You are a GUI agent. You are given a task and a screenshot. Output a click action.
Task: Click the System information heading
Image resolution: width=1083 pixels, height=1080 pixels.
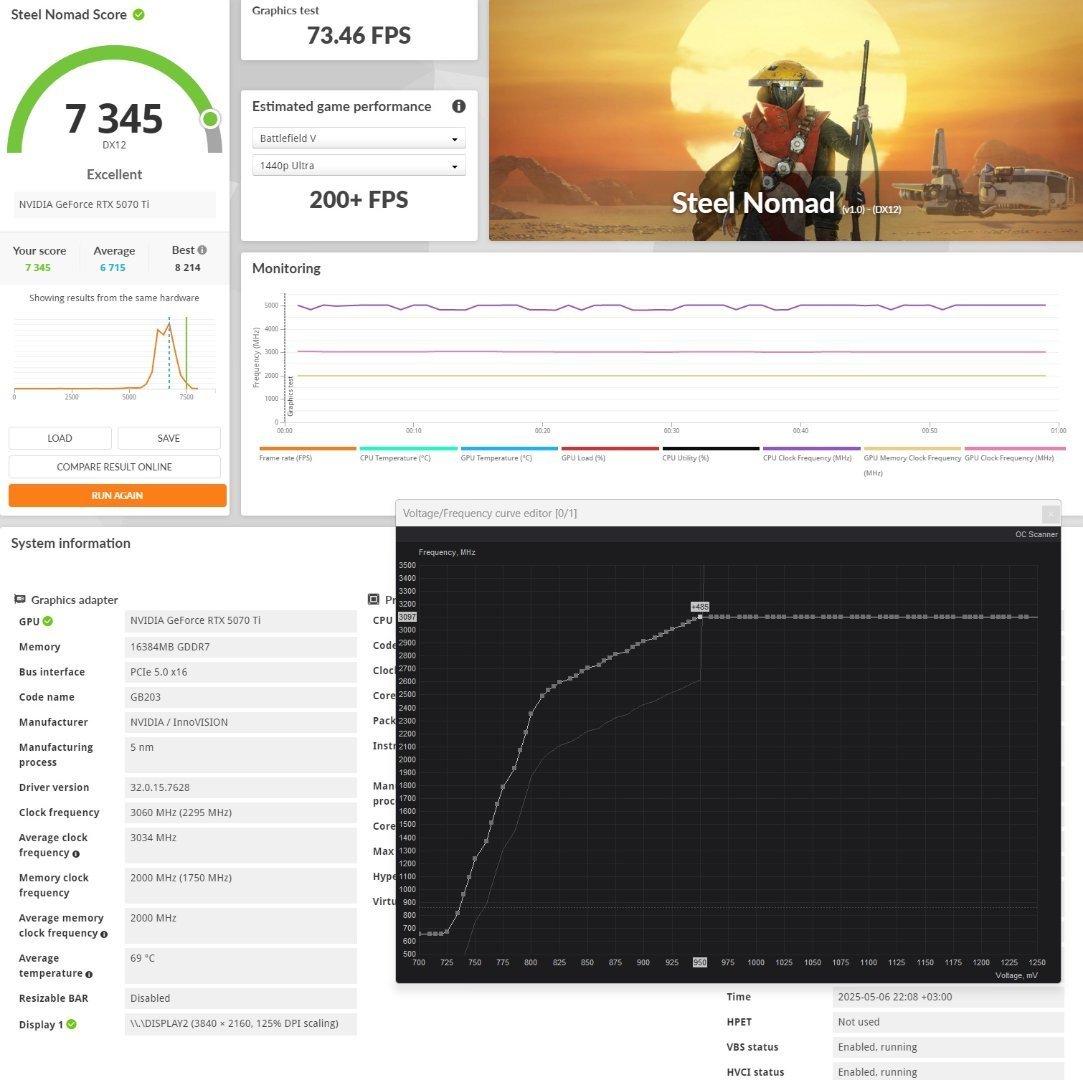pyautogui.click(x=70, y=543)
